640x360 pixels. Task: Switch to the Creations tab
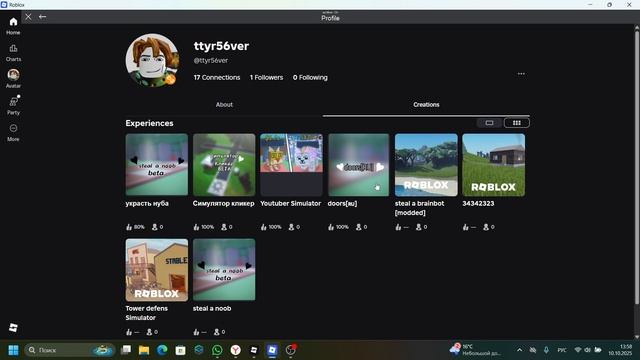point(426,105)
